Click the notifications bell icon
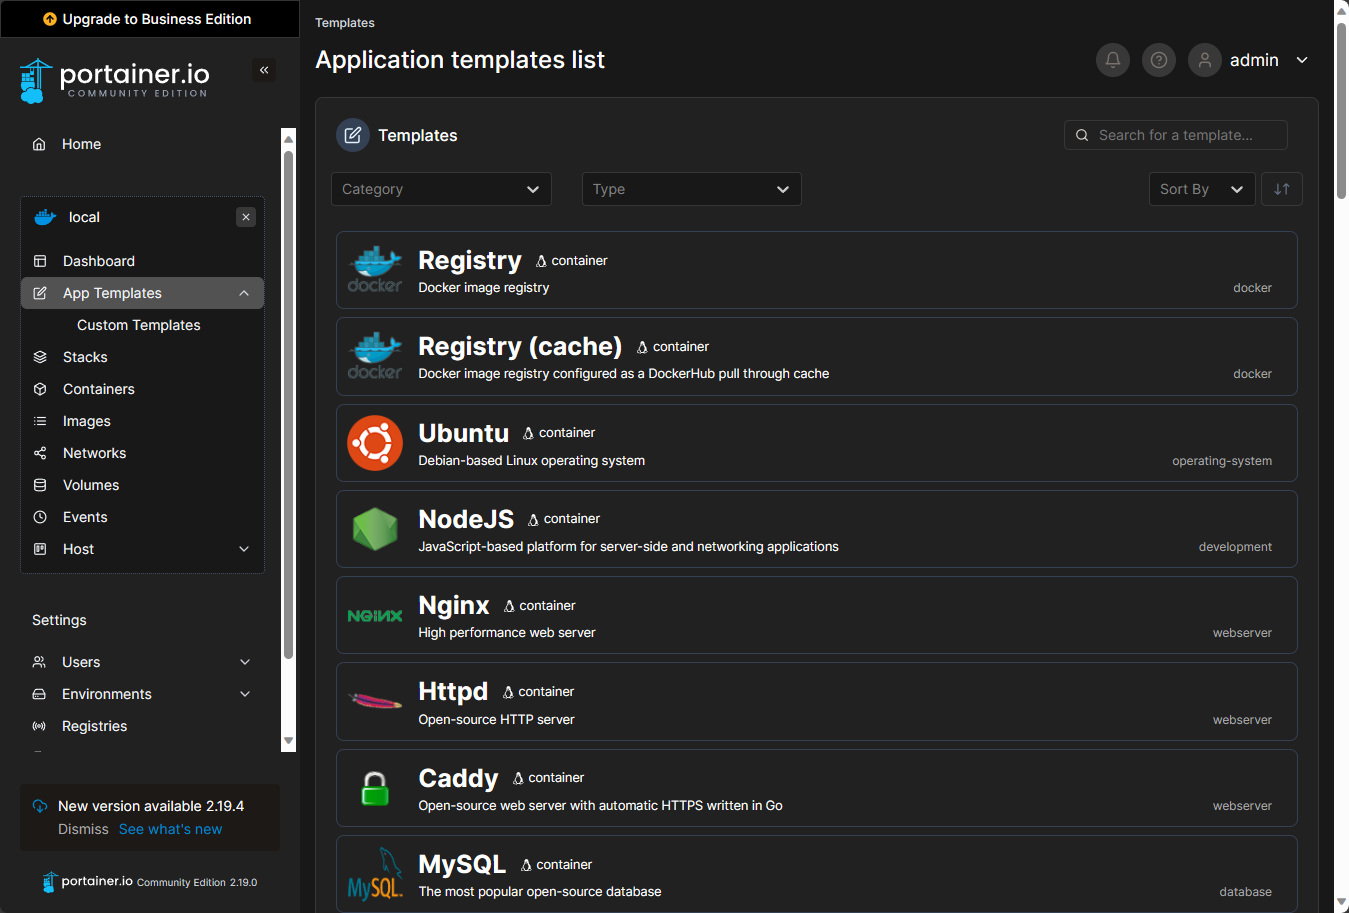The image size is (1349, 913). [x=1113, y=60]
